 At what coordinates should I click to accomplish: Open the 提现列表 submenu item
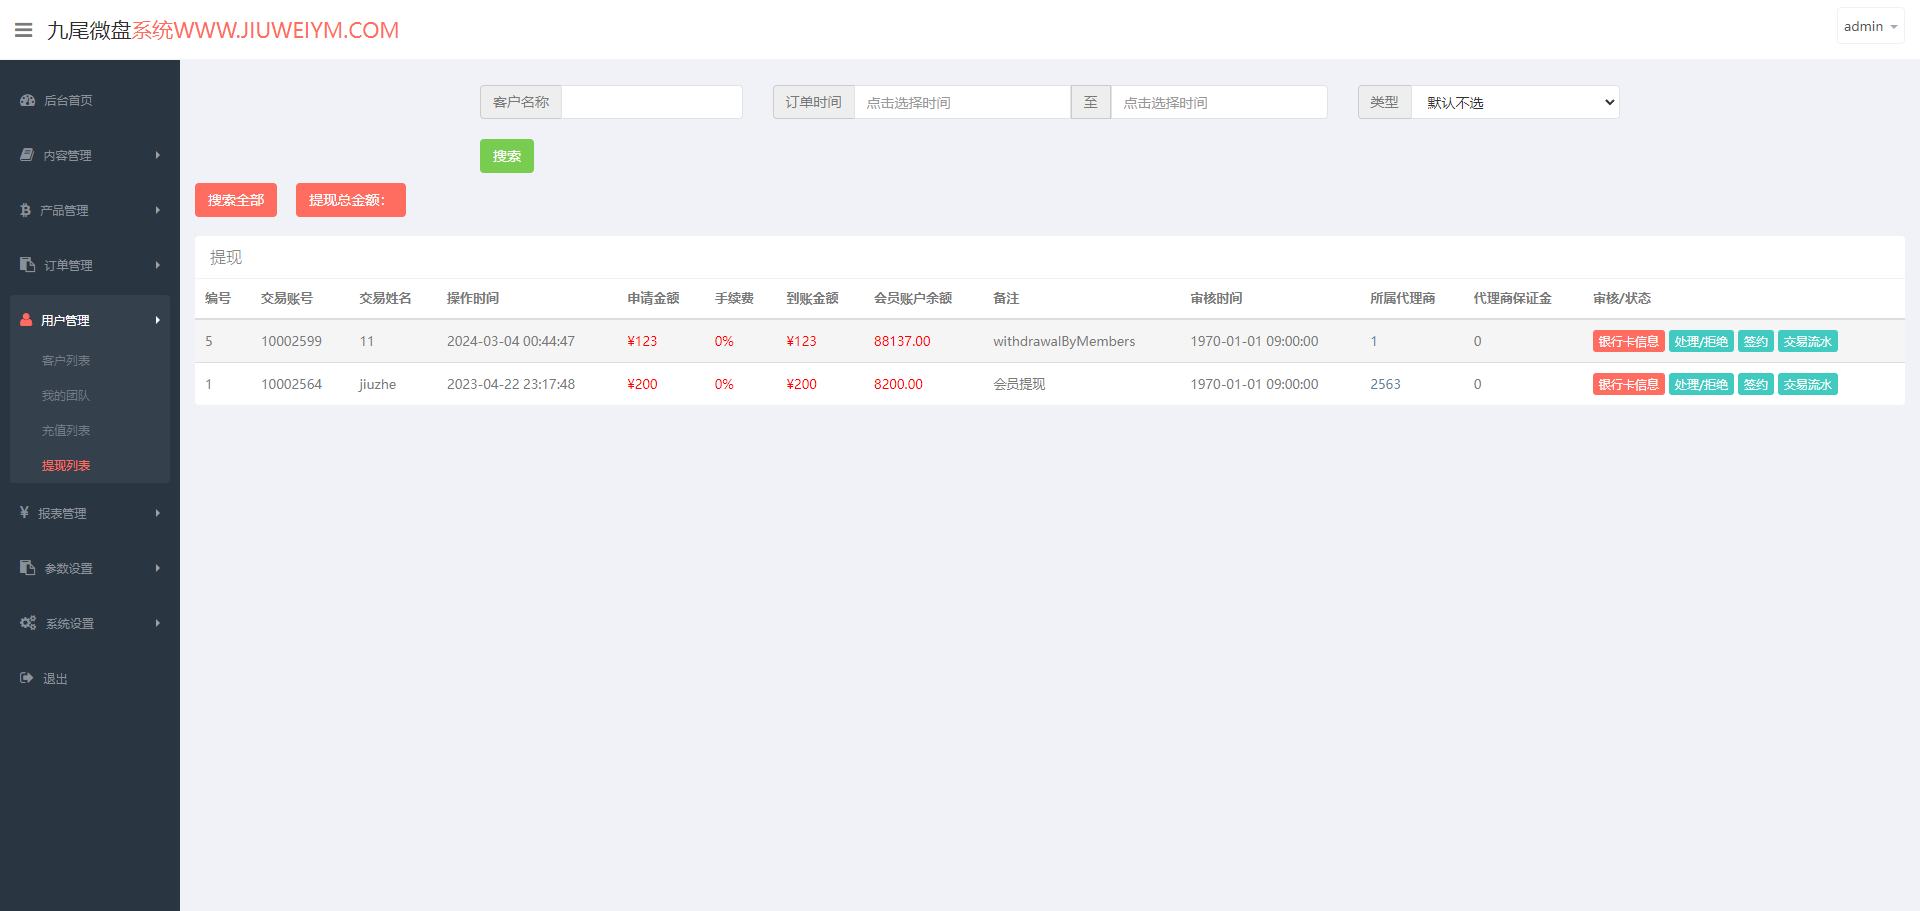[66, 465]
